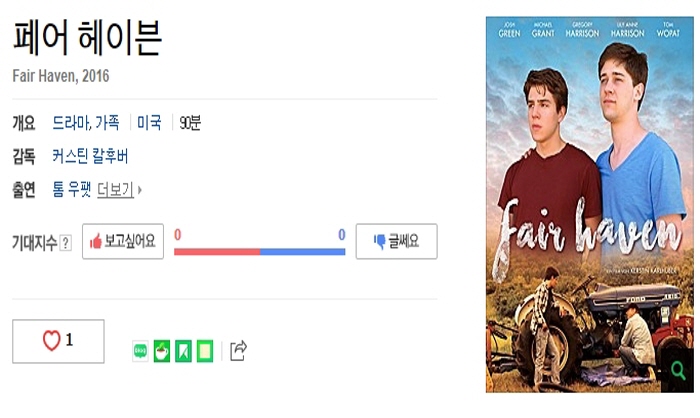The height and width of the screenshot is (418, 700).
Task: Share to Naver Cafe cup icon
Action: [x=161, y=351]
